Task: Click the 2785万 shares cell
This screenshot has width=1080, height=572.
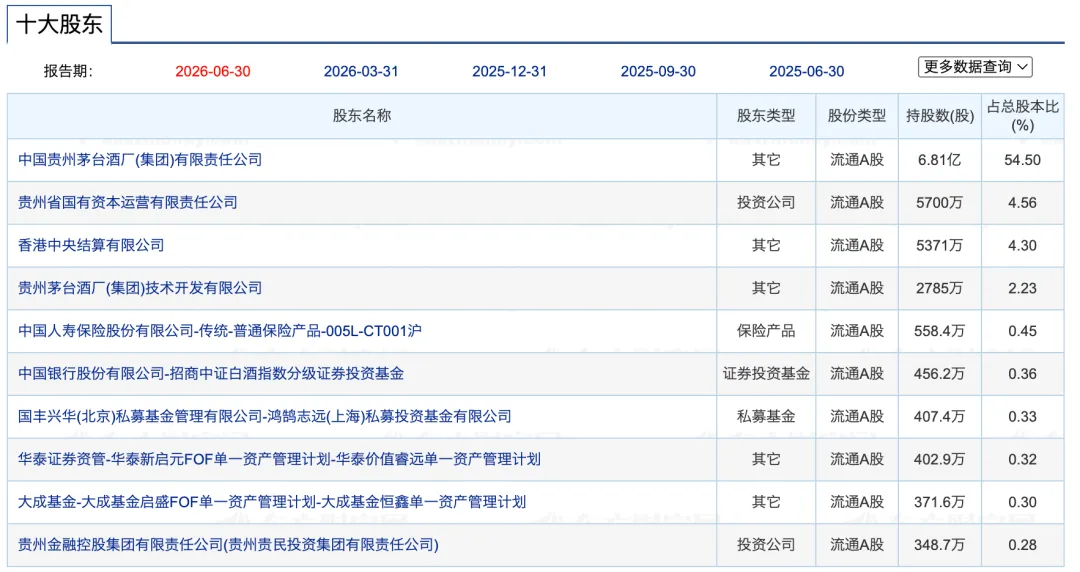Action: tap(939, 288)
